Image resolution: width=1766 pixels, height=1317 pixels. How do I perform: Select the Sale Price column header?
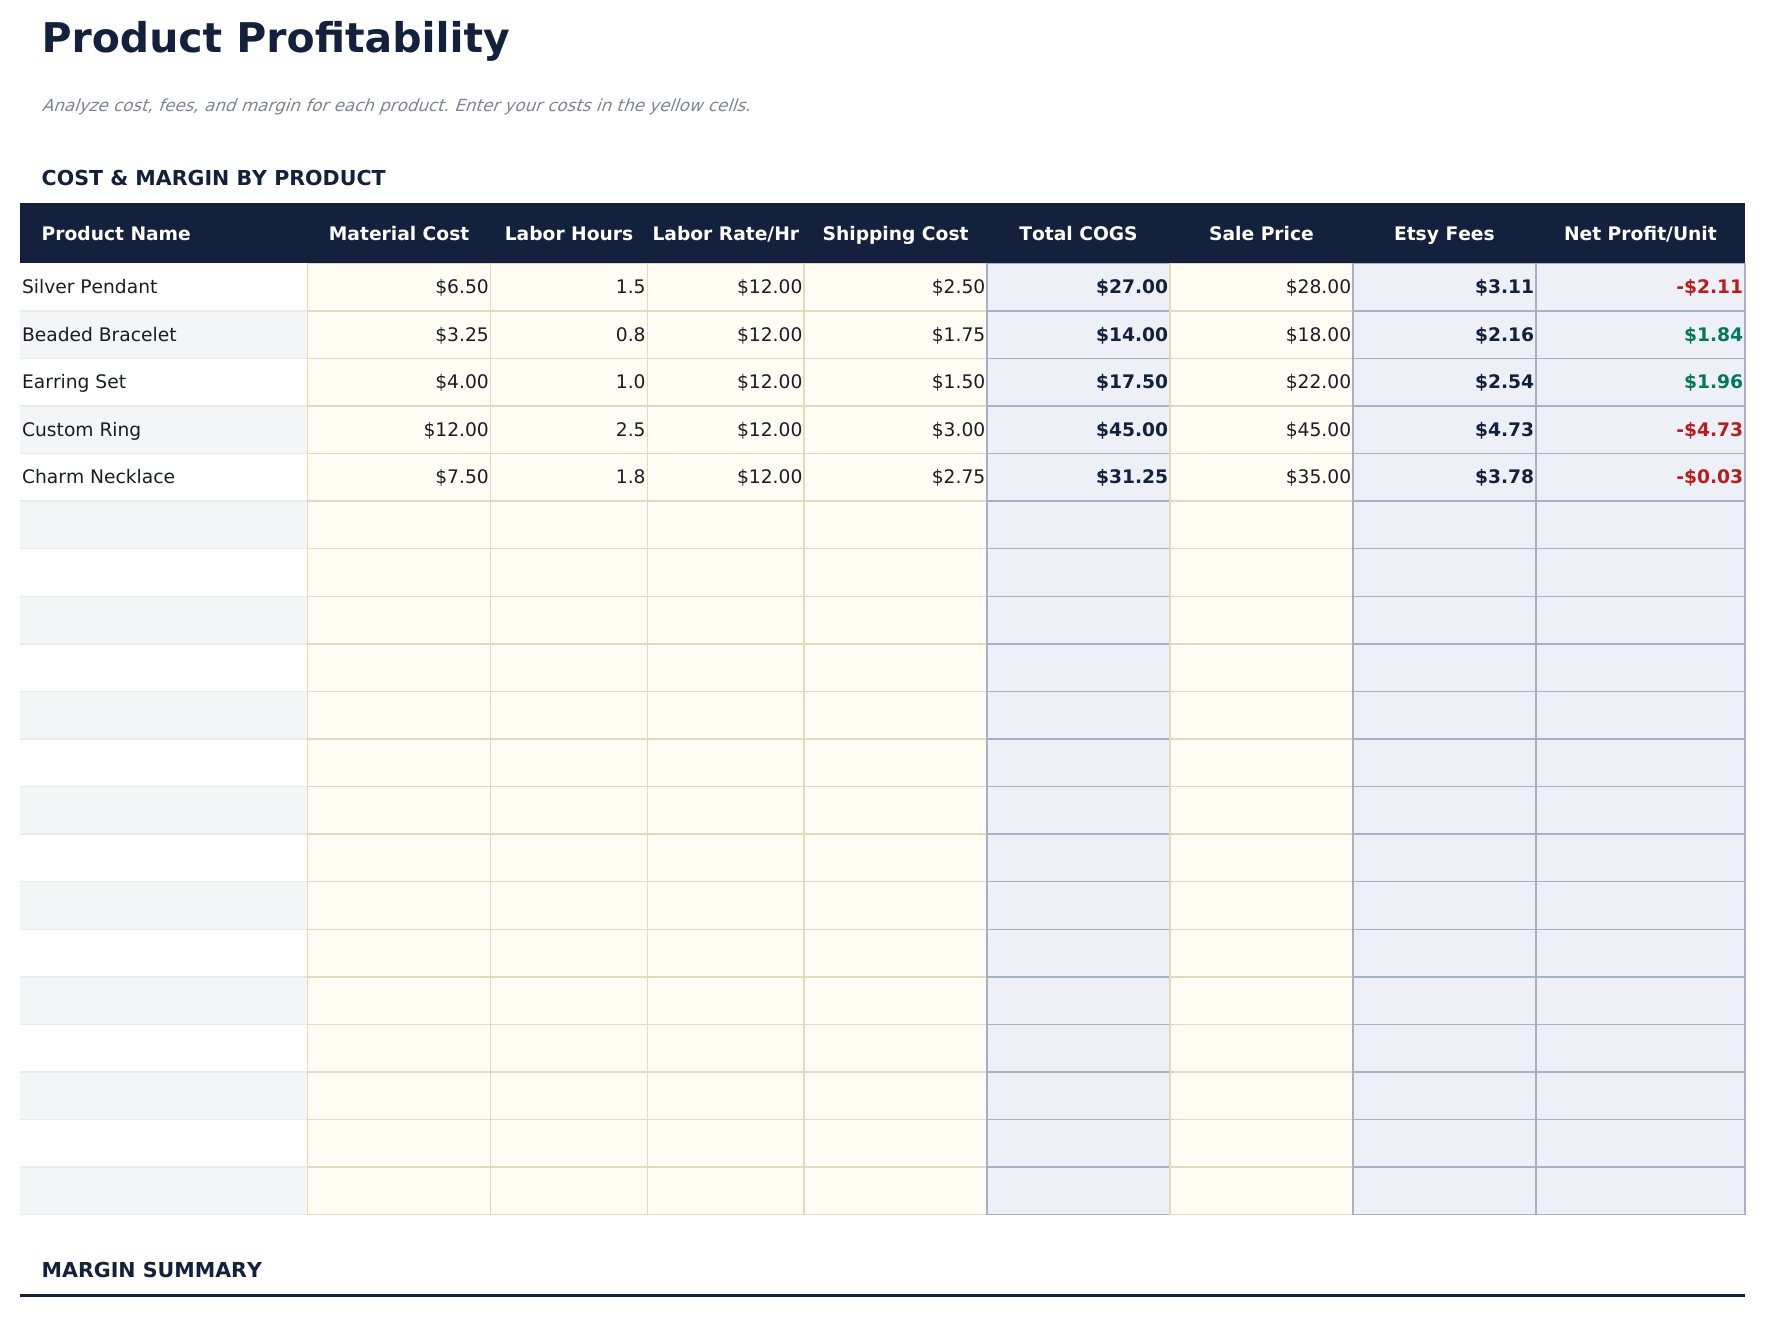tap(1262, 233)
